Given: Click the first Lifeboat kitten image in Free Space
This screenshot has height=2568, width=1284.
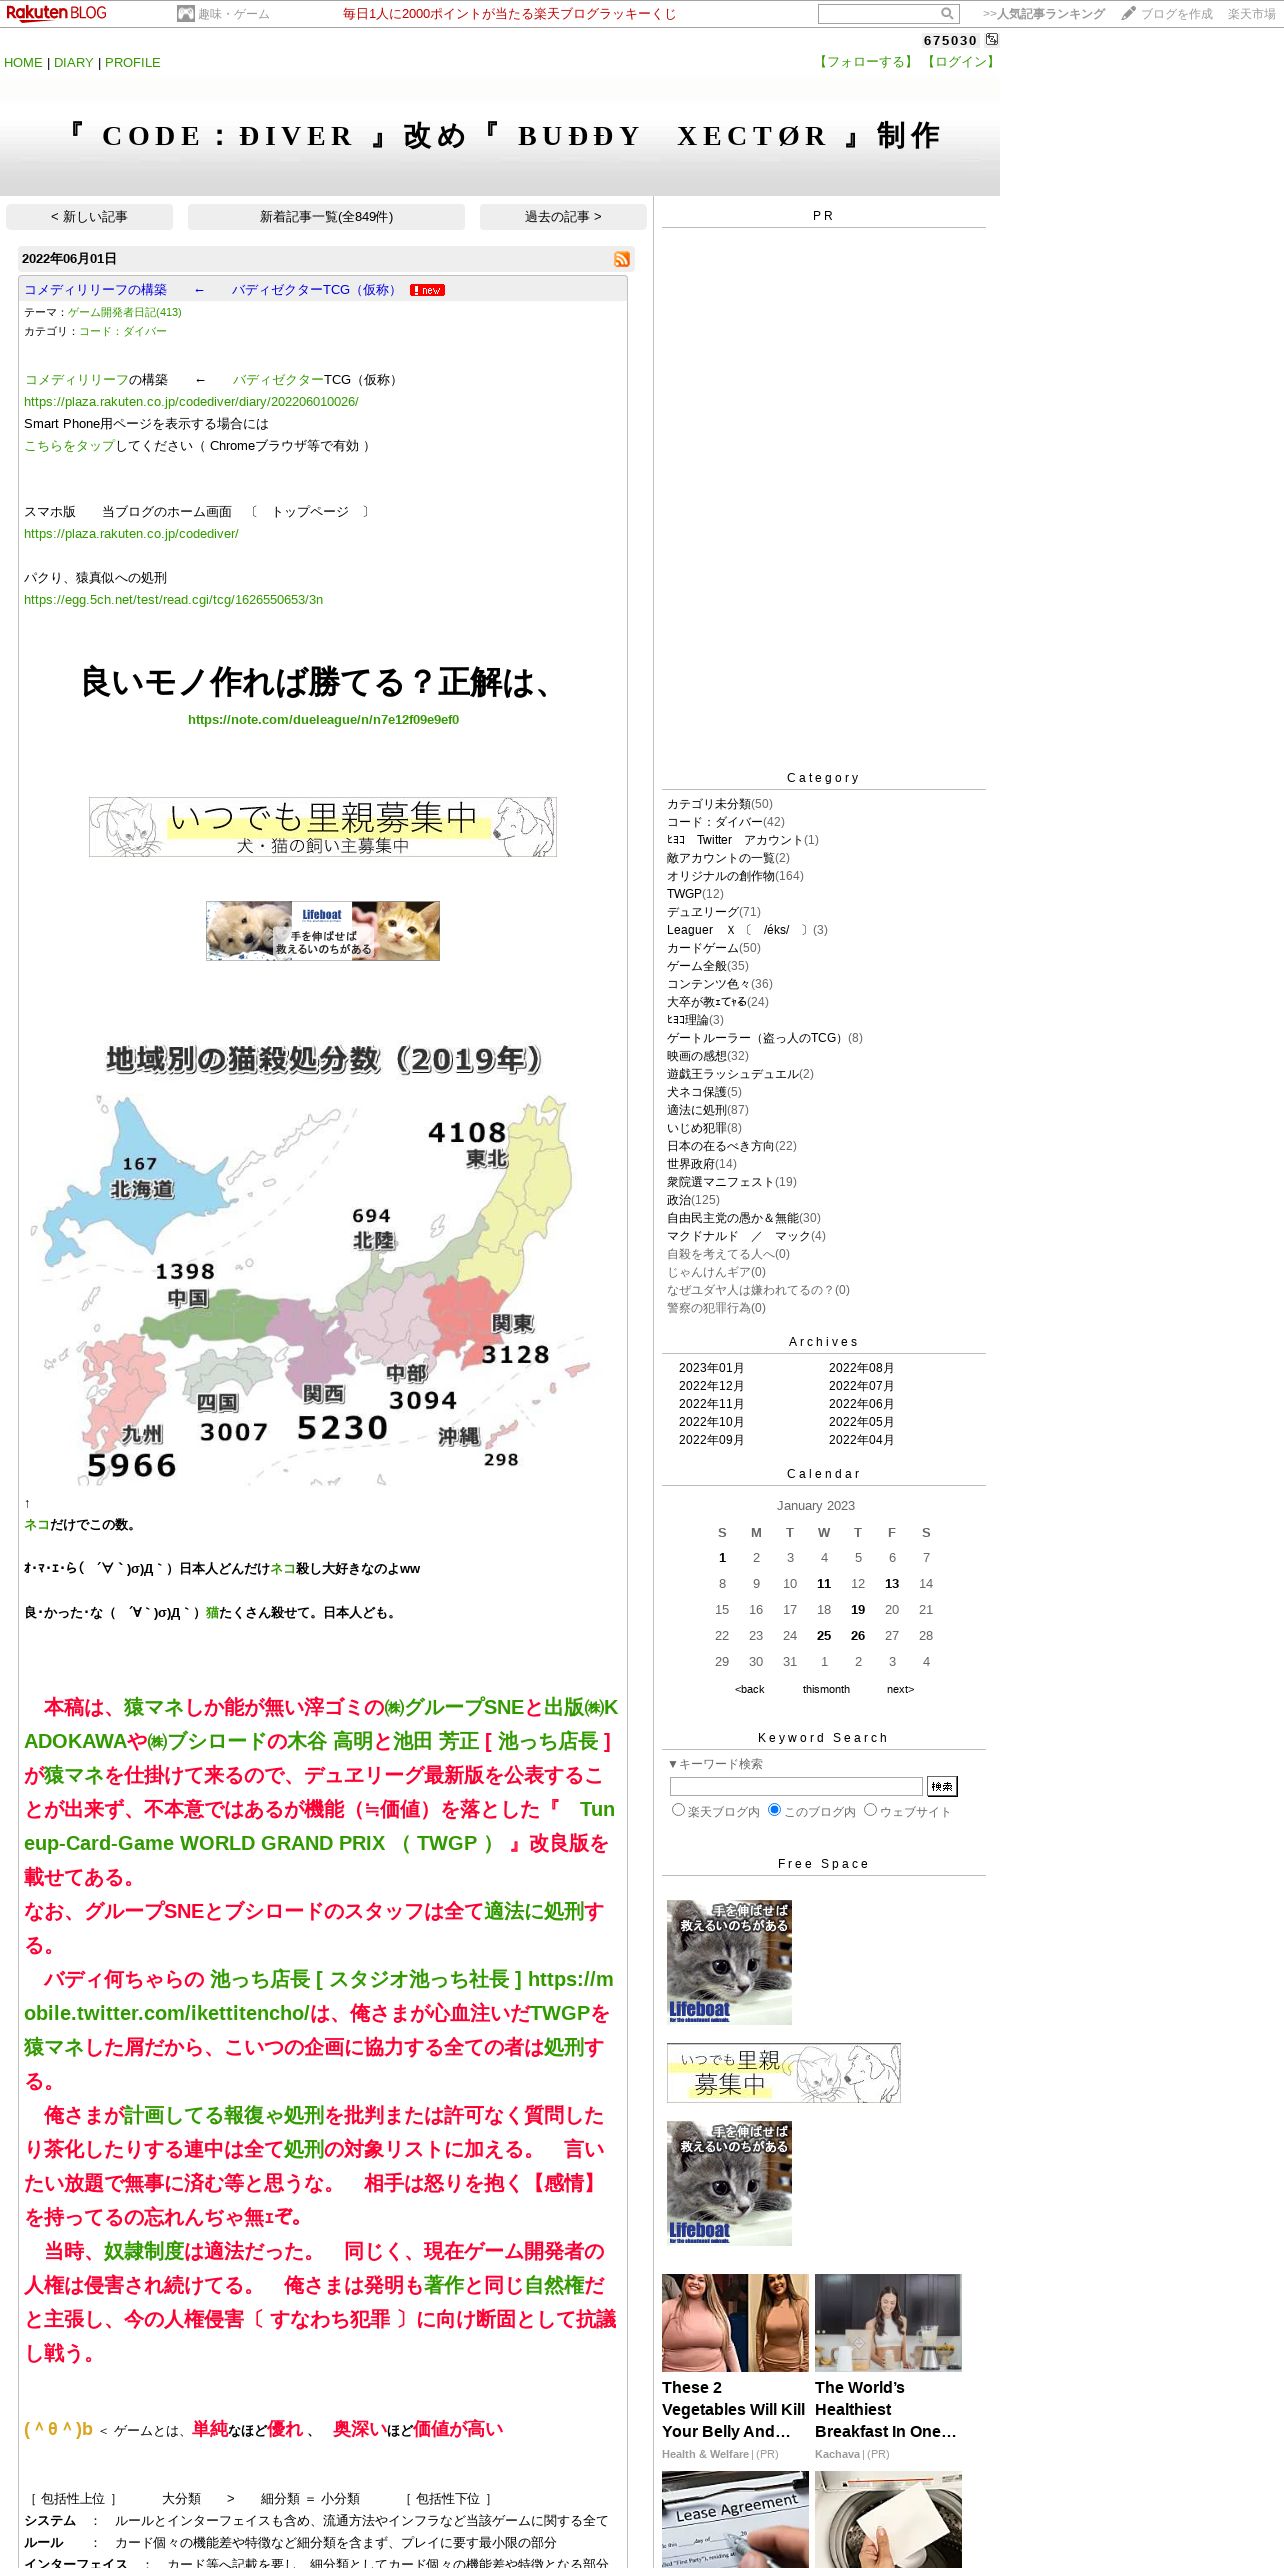Looking at the screenshot, I should [729, 1962].
